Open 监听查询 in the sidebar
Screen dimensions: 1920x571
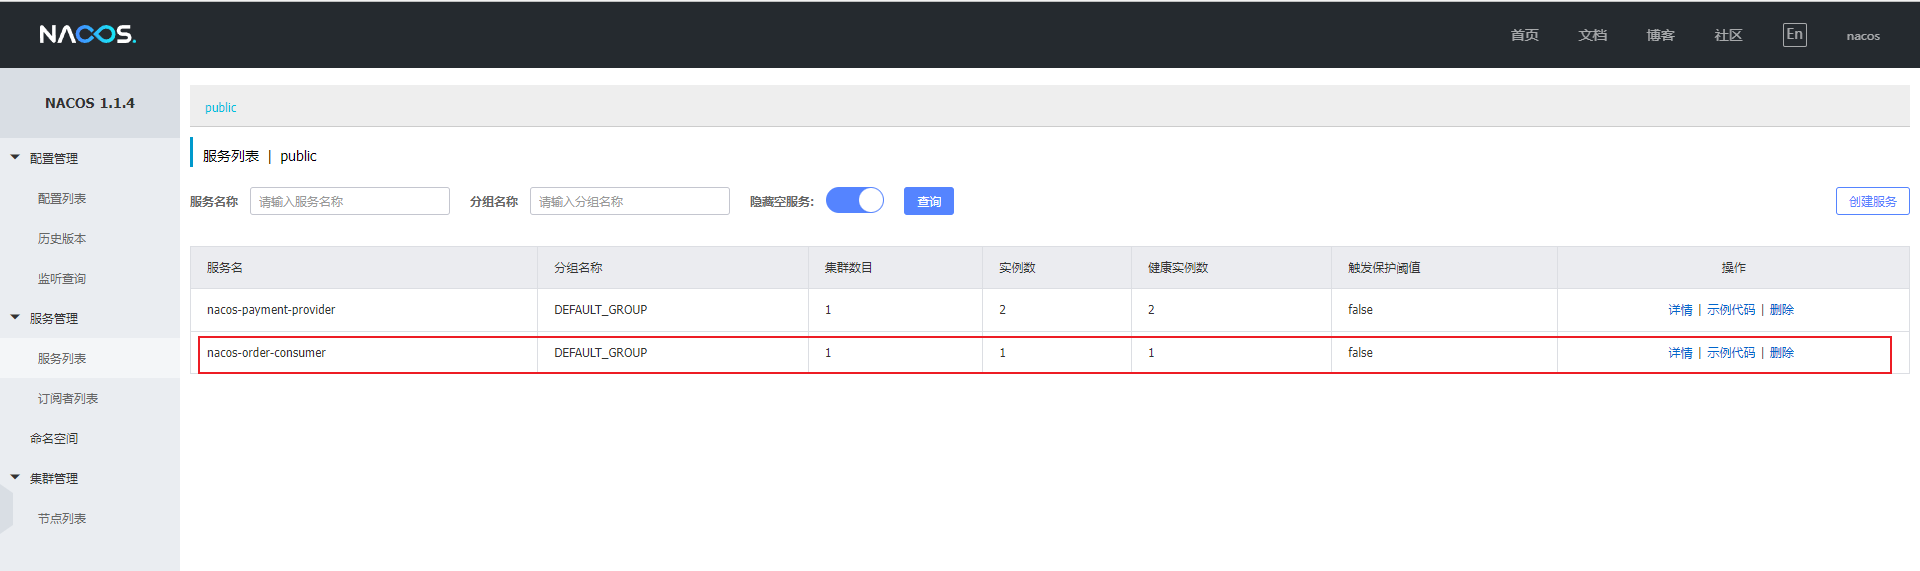click(x=62, y=278)
